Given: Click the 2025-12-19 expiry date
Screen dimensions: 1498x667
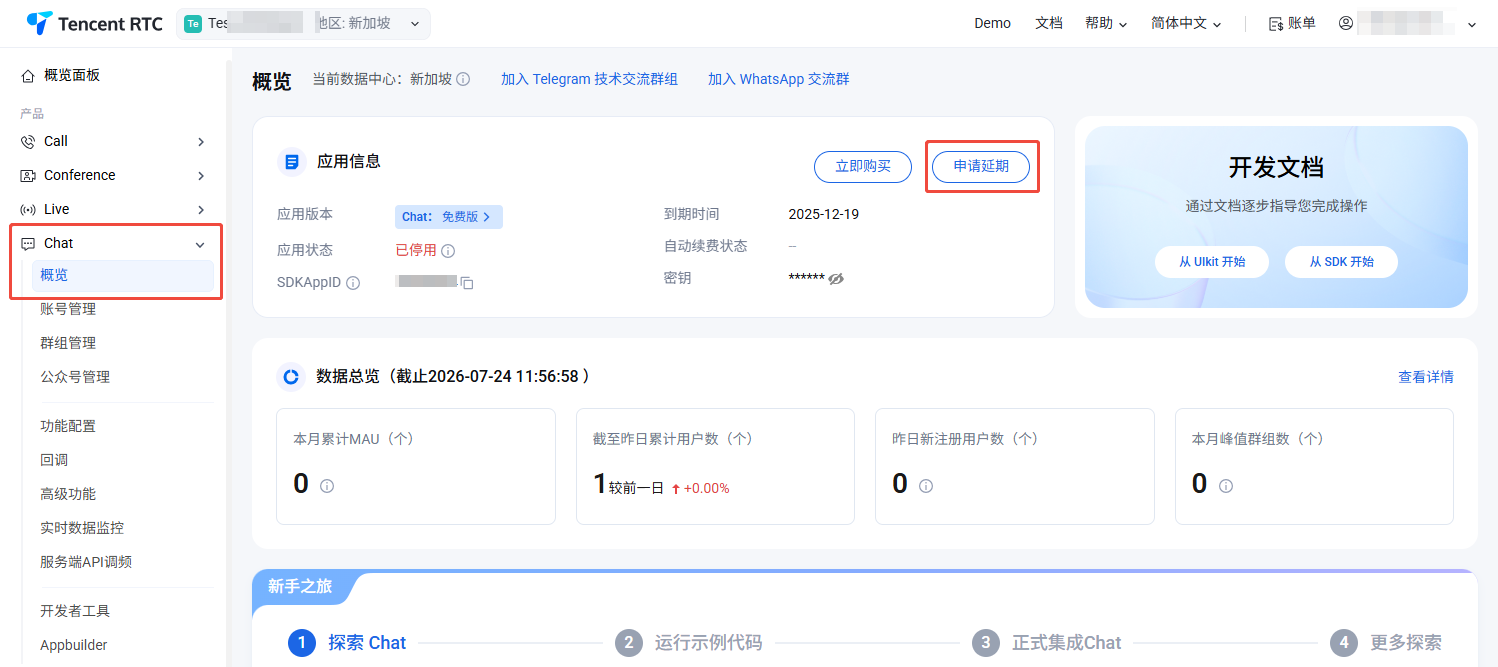Looking at the screenshot, I should click(824, 215).
